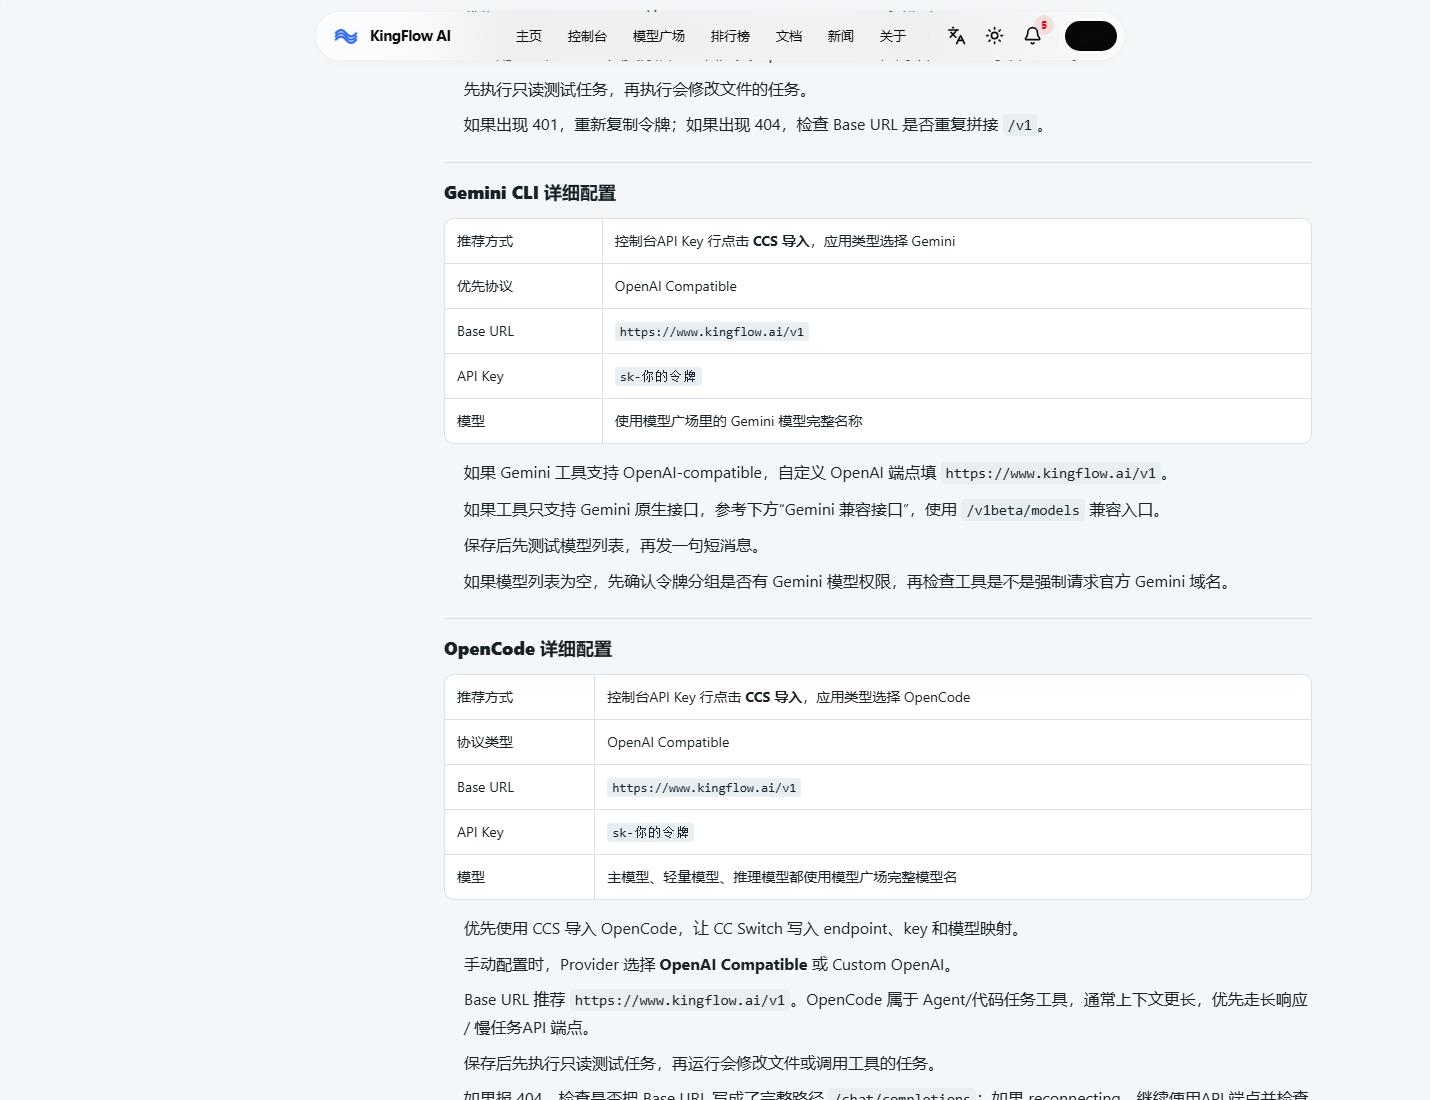Open 新闻 in the navigation bar
1430x1100 pixels.
pyautogui.click(x=841, y=36)
